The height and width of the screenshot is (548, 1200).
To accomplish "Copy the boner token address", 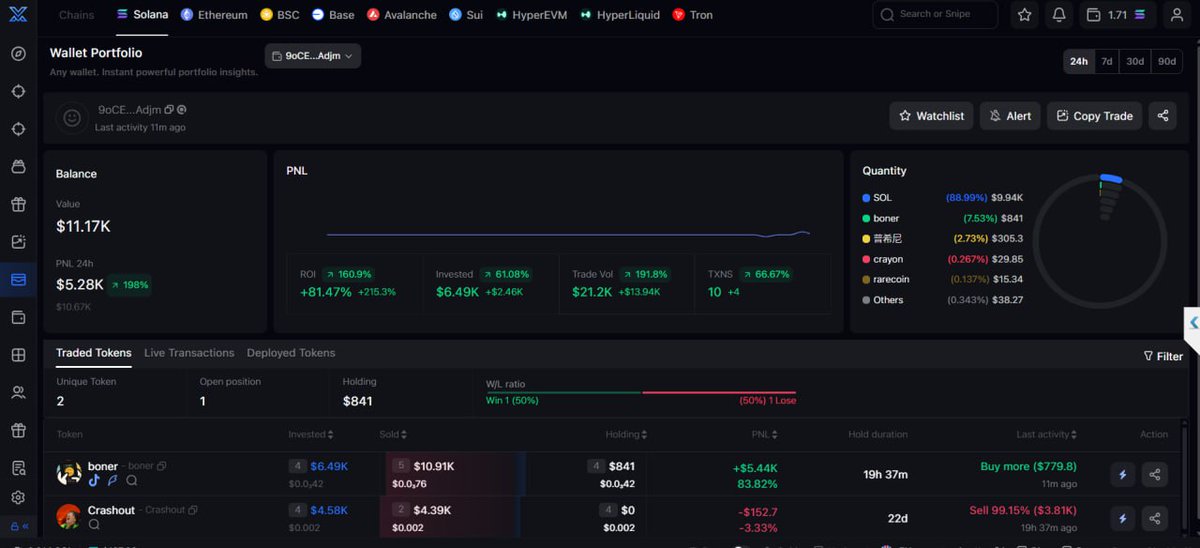I will click(x=162, y=467).
